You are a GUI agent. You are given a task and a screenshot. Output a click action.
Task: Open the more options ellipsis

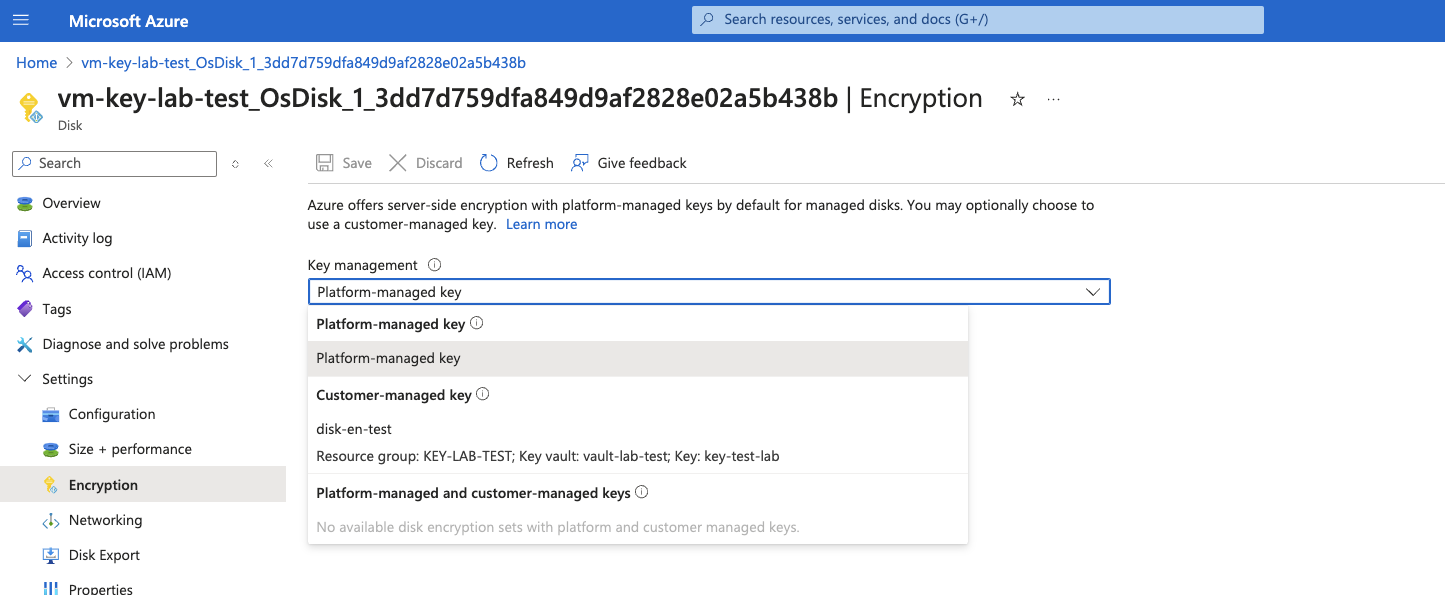pos(1053,99)
